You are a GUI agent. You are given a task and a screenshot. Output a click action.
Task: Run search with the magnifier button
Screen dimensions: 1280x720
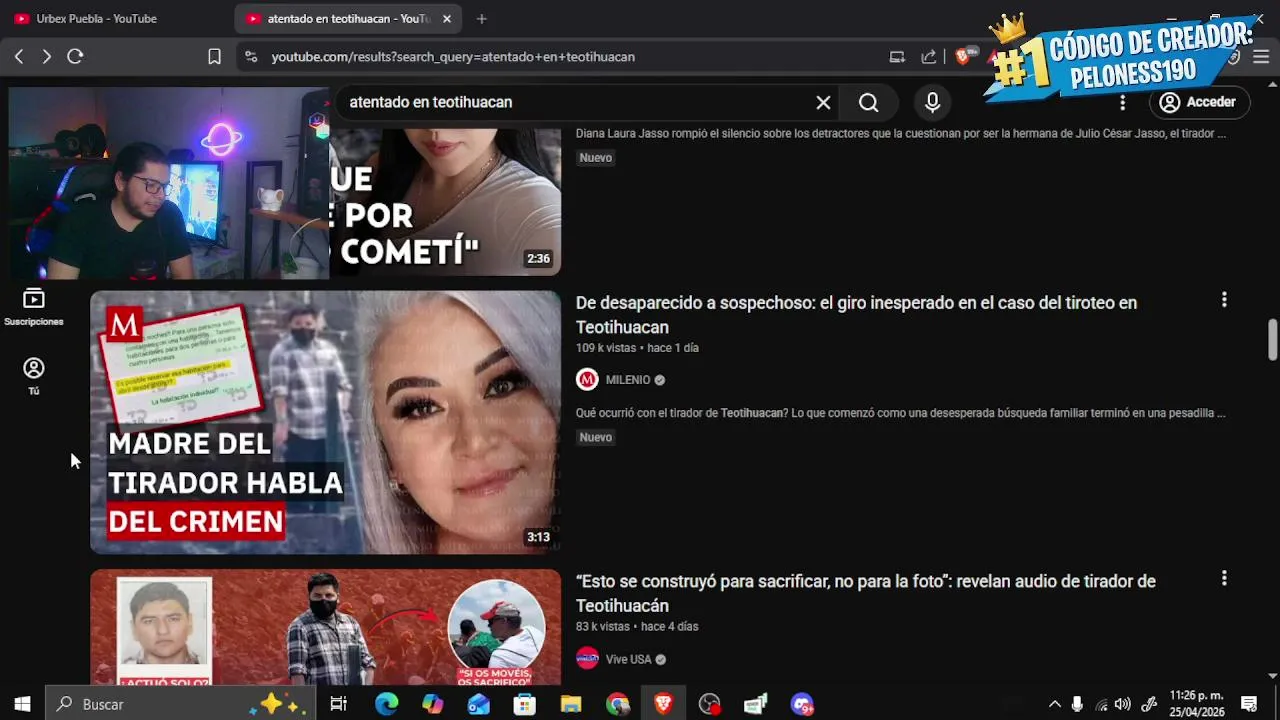tap(868, 102)
